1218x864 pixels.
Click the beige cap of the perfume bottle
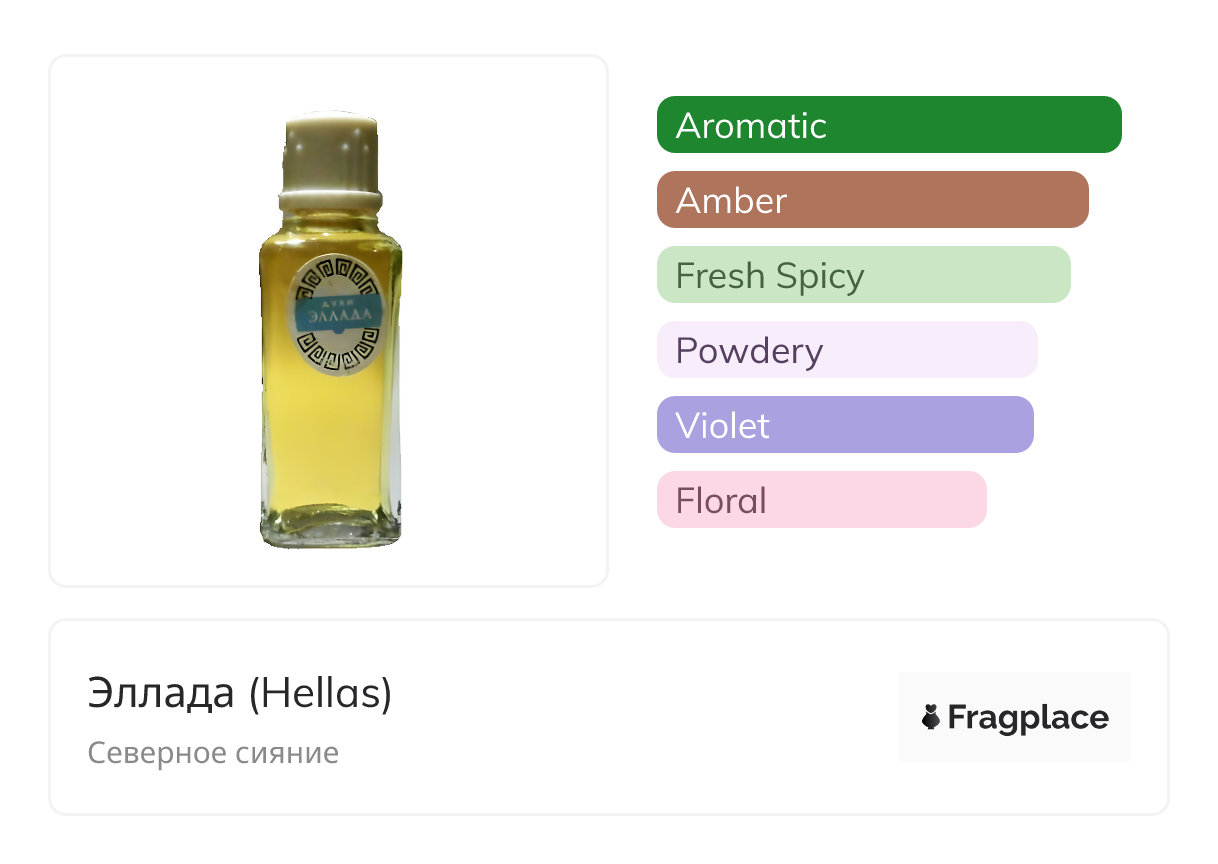331,148
